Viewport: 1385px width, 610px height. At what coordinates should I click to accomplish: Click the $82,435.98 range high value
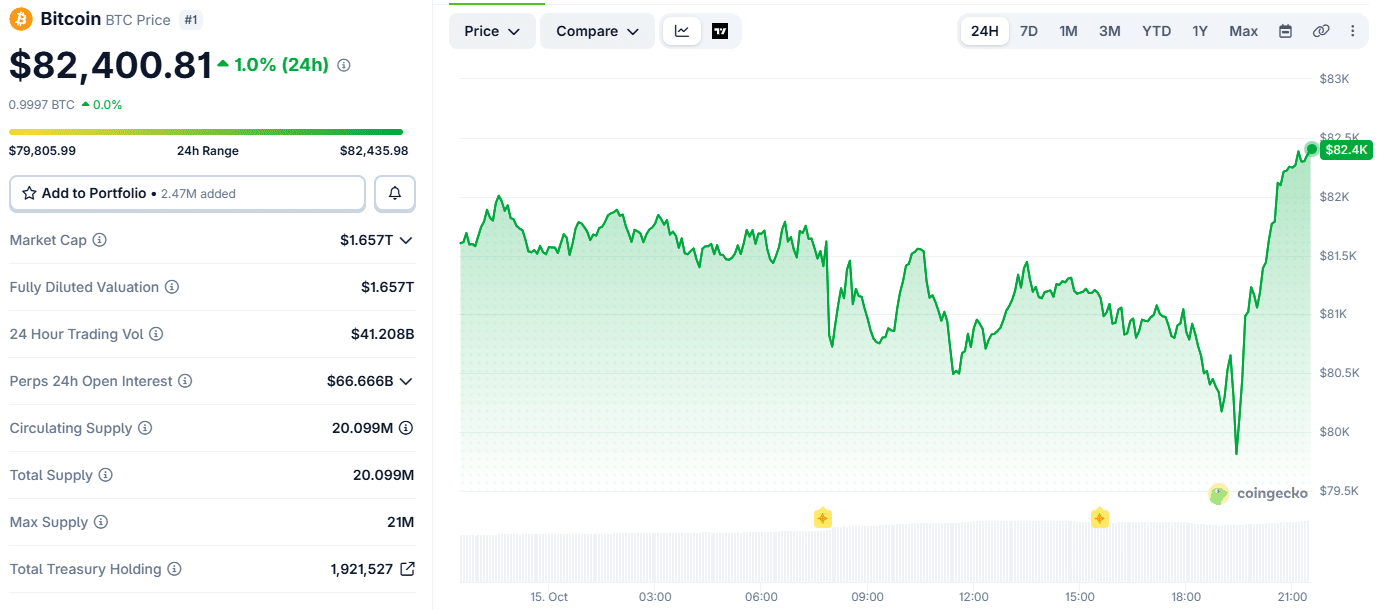point(374,151)
